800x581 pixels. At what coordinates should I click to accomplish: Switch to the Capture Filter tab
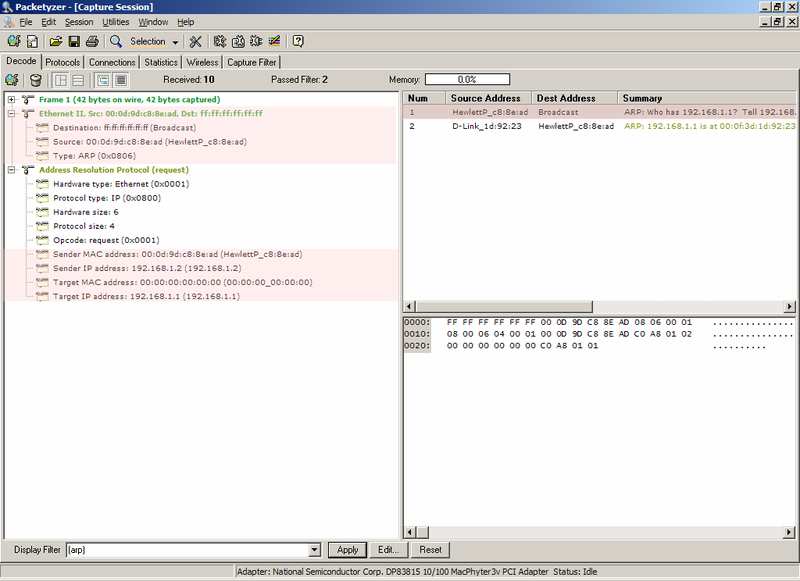pyautogui.click(x=252, y=62)
